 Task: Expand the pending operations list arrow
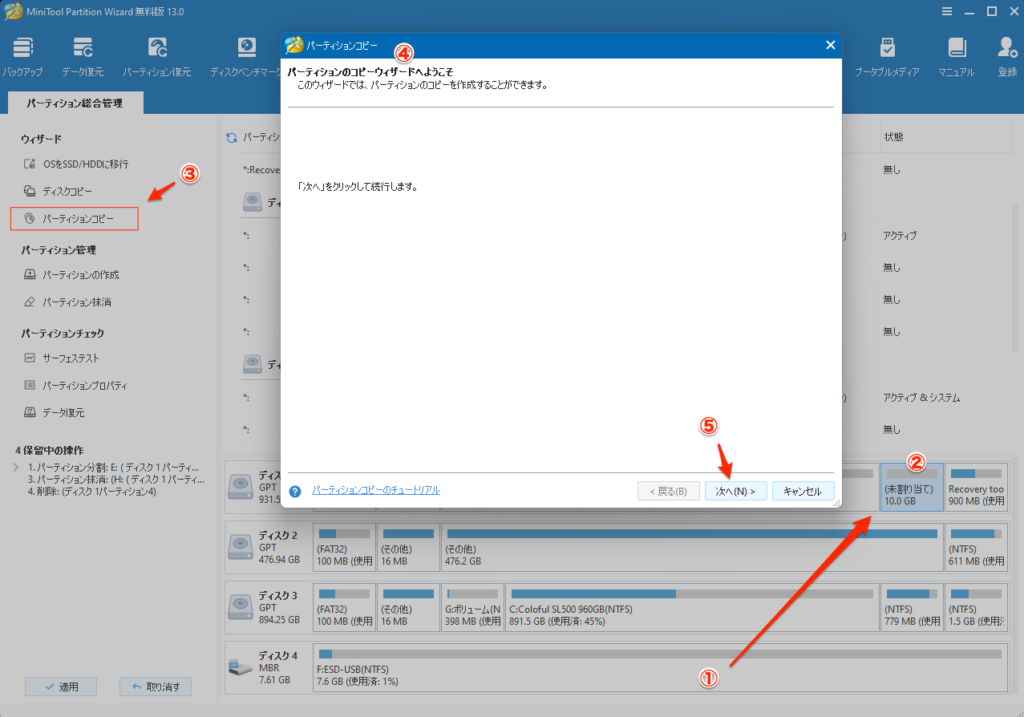[x=14, y=467]
